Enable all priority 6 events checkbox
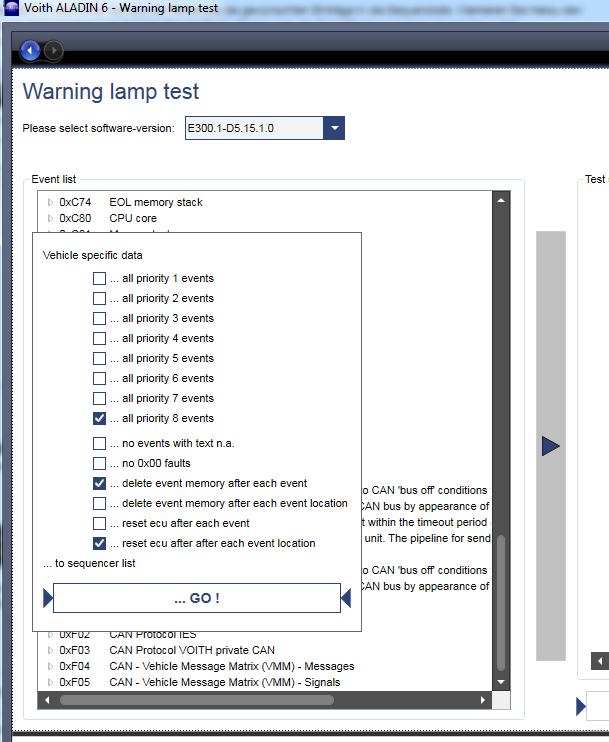Screen dimensions: 609x742 click(x=99, y=378)
